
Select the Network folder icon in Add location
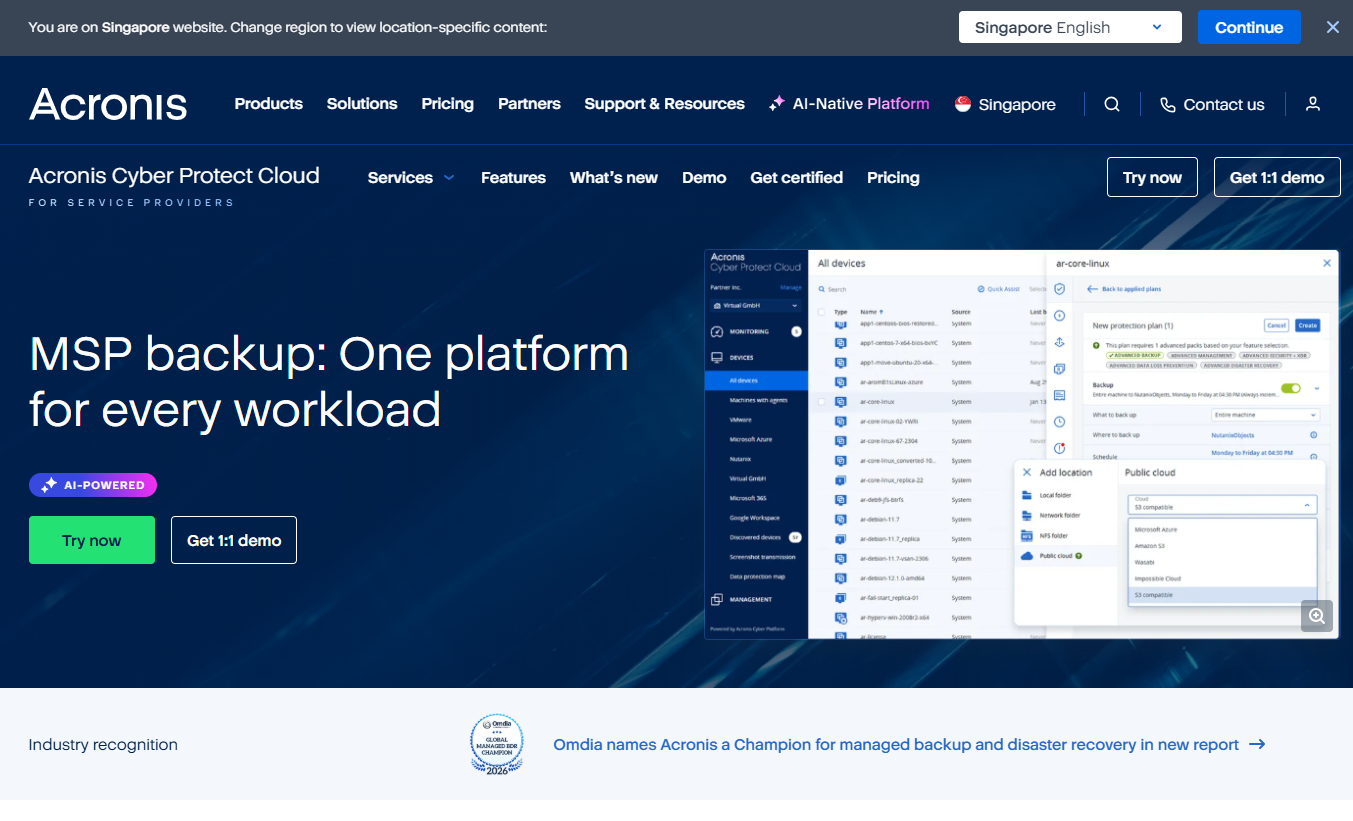pos(1026,515)
